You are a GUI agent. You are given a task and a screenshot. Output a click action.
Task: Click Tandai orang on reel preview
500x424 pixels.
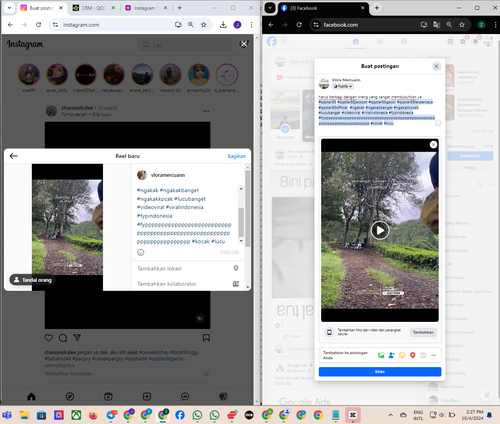(32, 280)
